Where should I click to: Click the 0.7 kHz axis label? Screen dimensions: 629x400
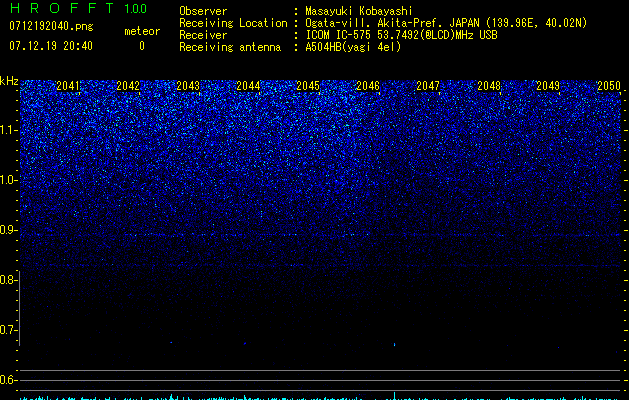(7, 330)
